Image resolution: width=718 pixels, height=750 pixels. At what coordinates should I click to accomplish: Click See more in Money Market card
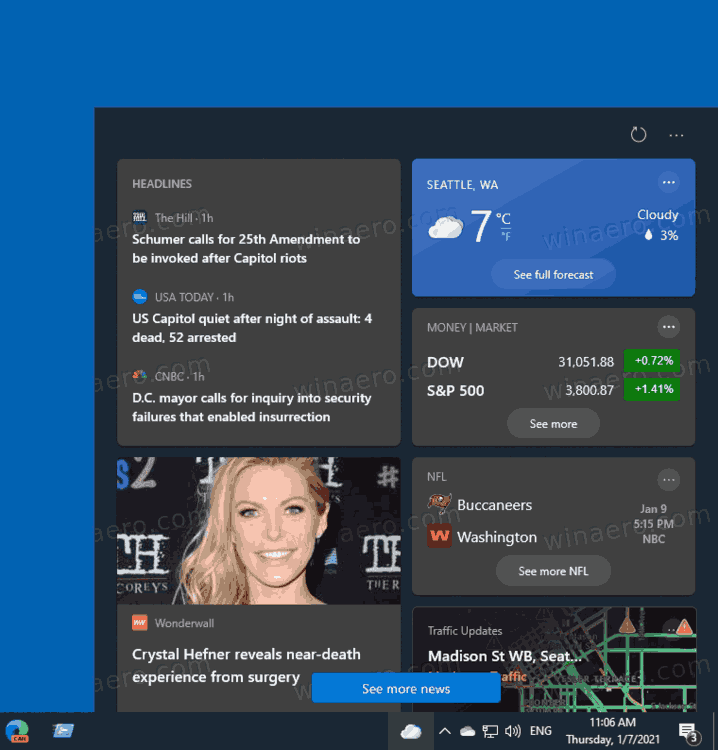[x=553, y=424]
